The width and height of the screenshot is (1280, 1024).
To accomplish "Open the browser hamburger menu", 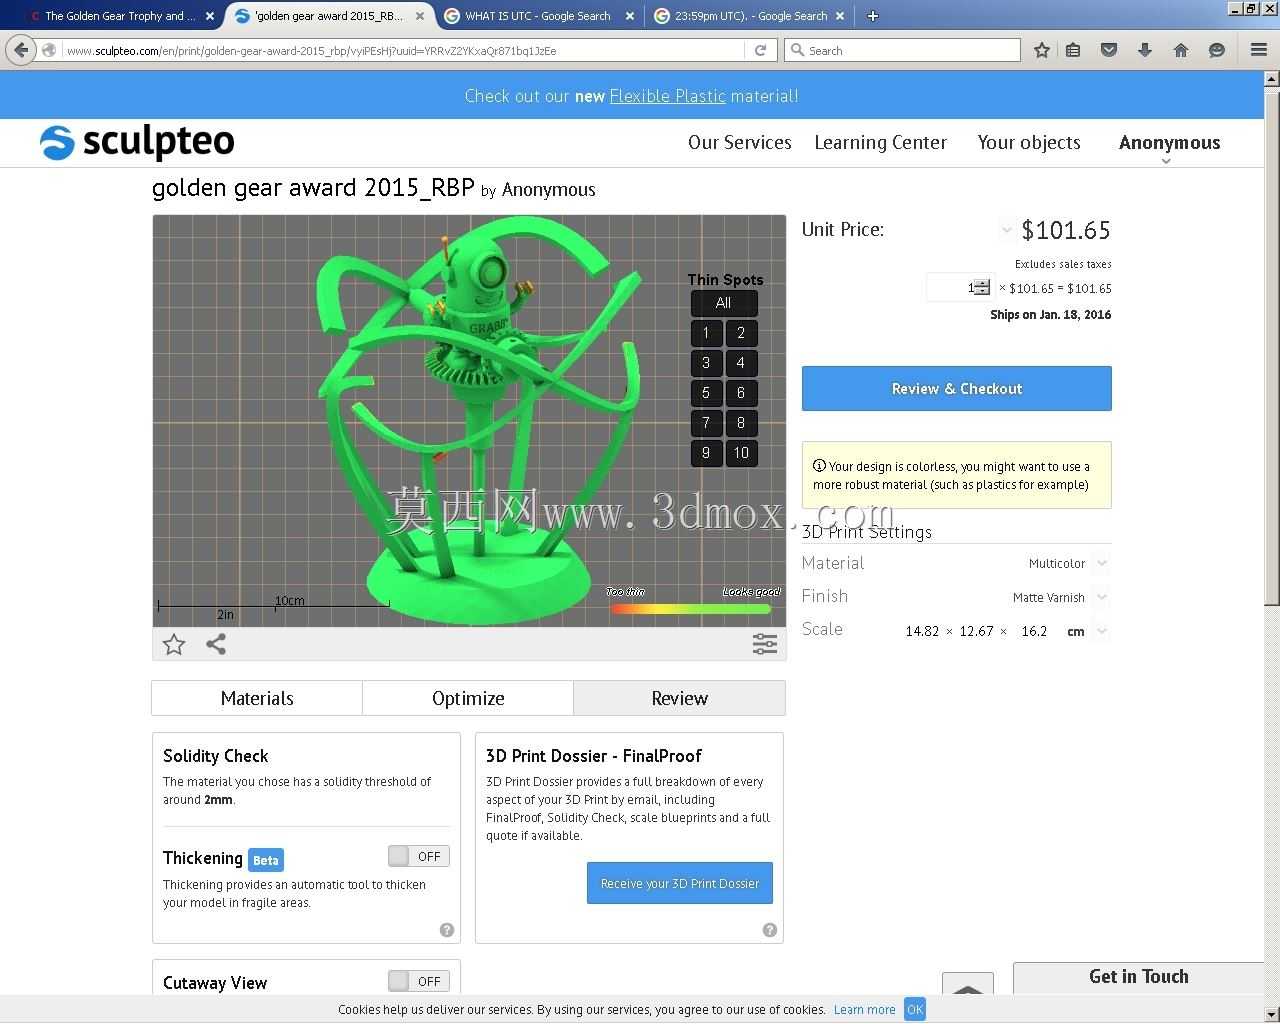I will [x=1259, y=50].
